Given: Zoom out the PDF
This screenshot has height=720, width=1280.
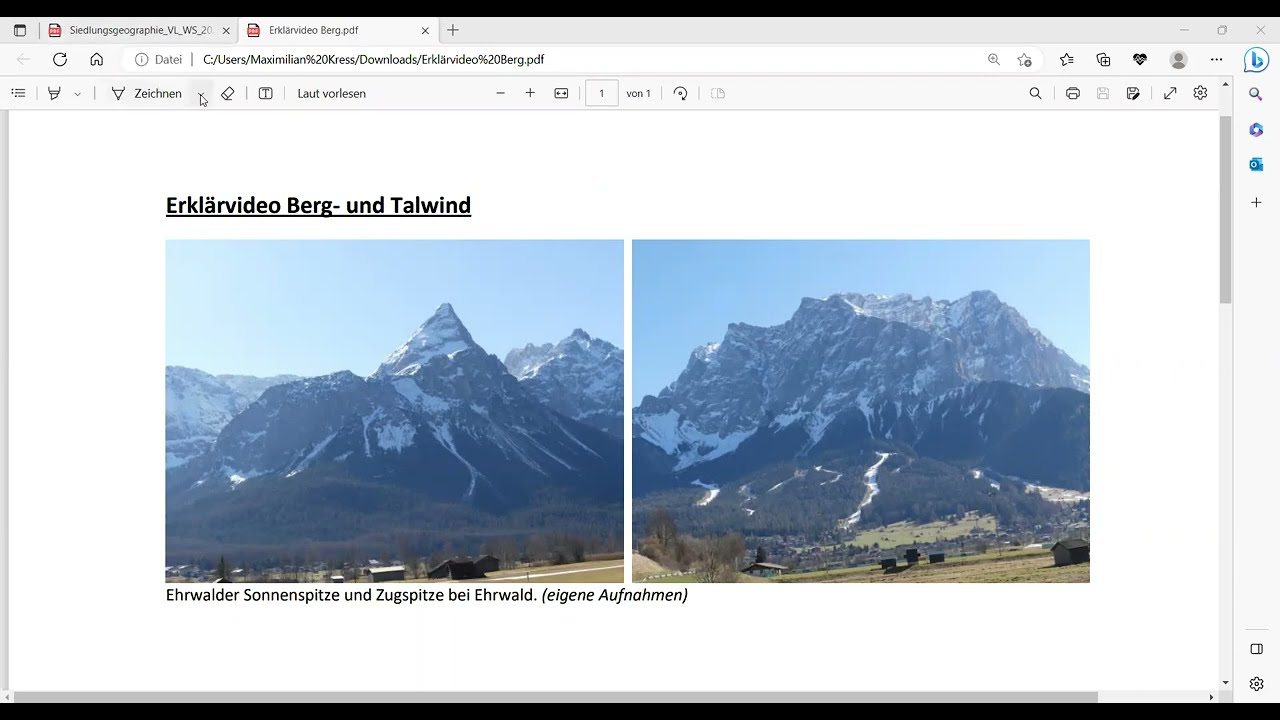Looking at the screenshot, I should click(501, 93).
